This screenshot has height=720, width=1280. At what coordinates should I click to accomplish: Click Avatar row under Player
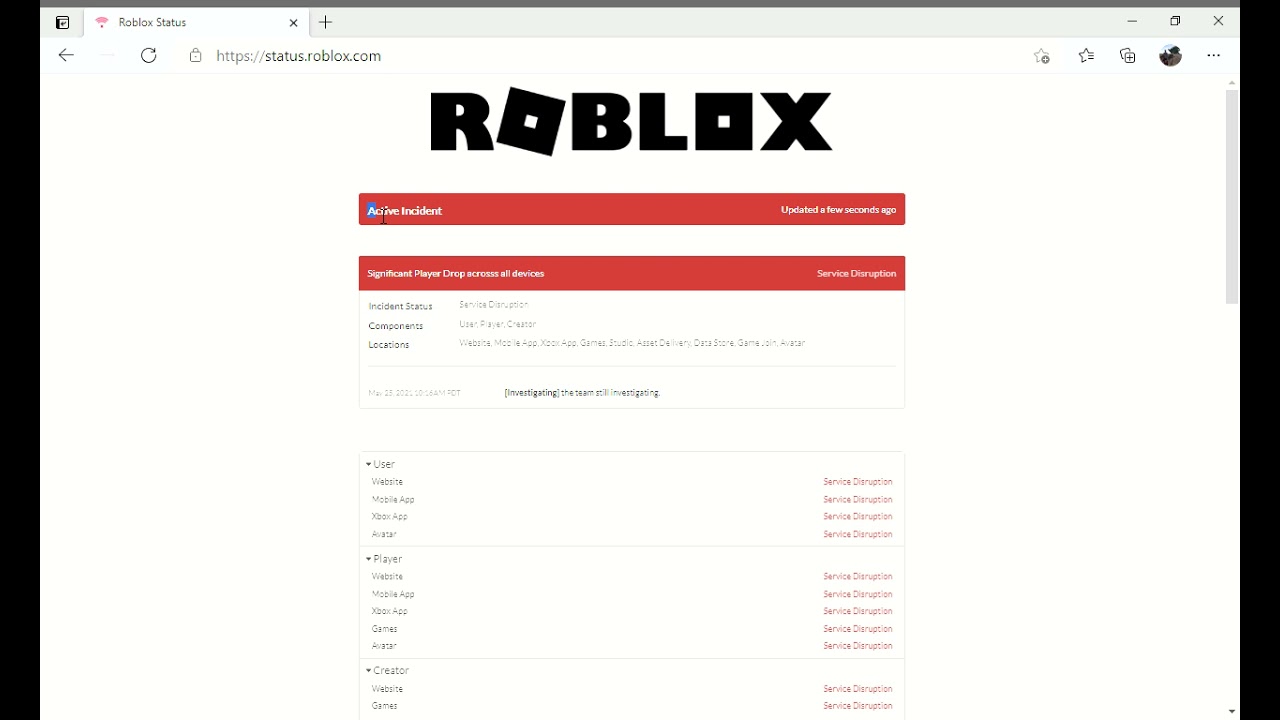coord(632,646)
